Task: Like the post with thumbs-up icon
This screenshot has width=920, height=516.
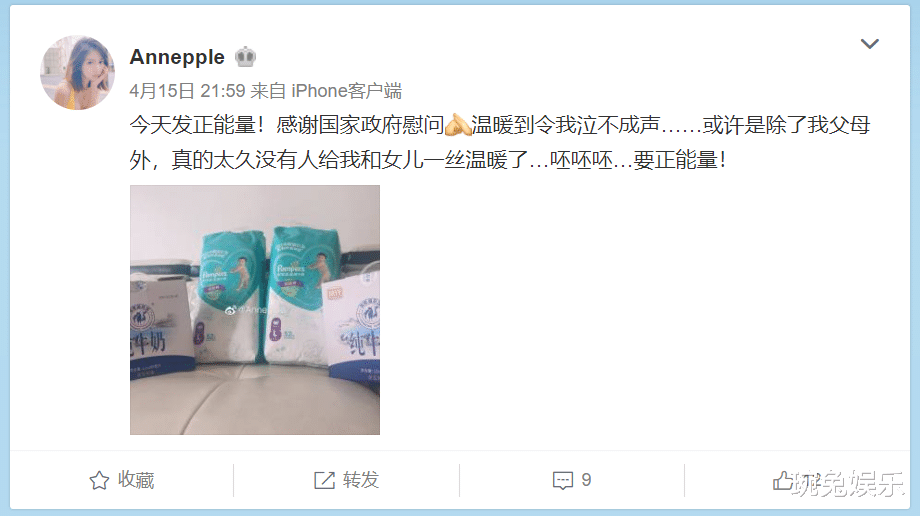Action: pyautogui.click(x=783, y=480)
